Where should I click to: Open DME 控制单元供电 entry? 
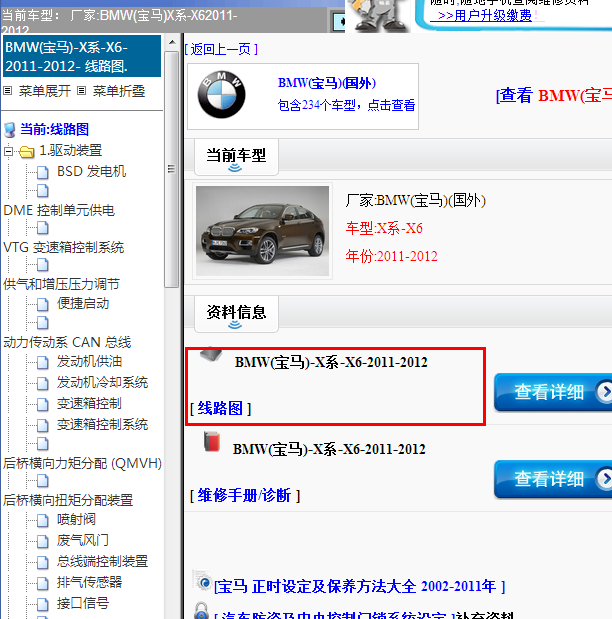coord(59,210)
